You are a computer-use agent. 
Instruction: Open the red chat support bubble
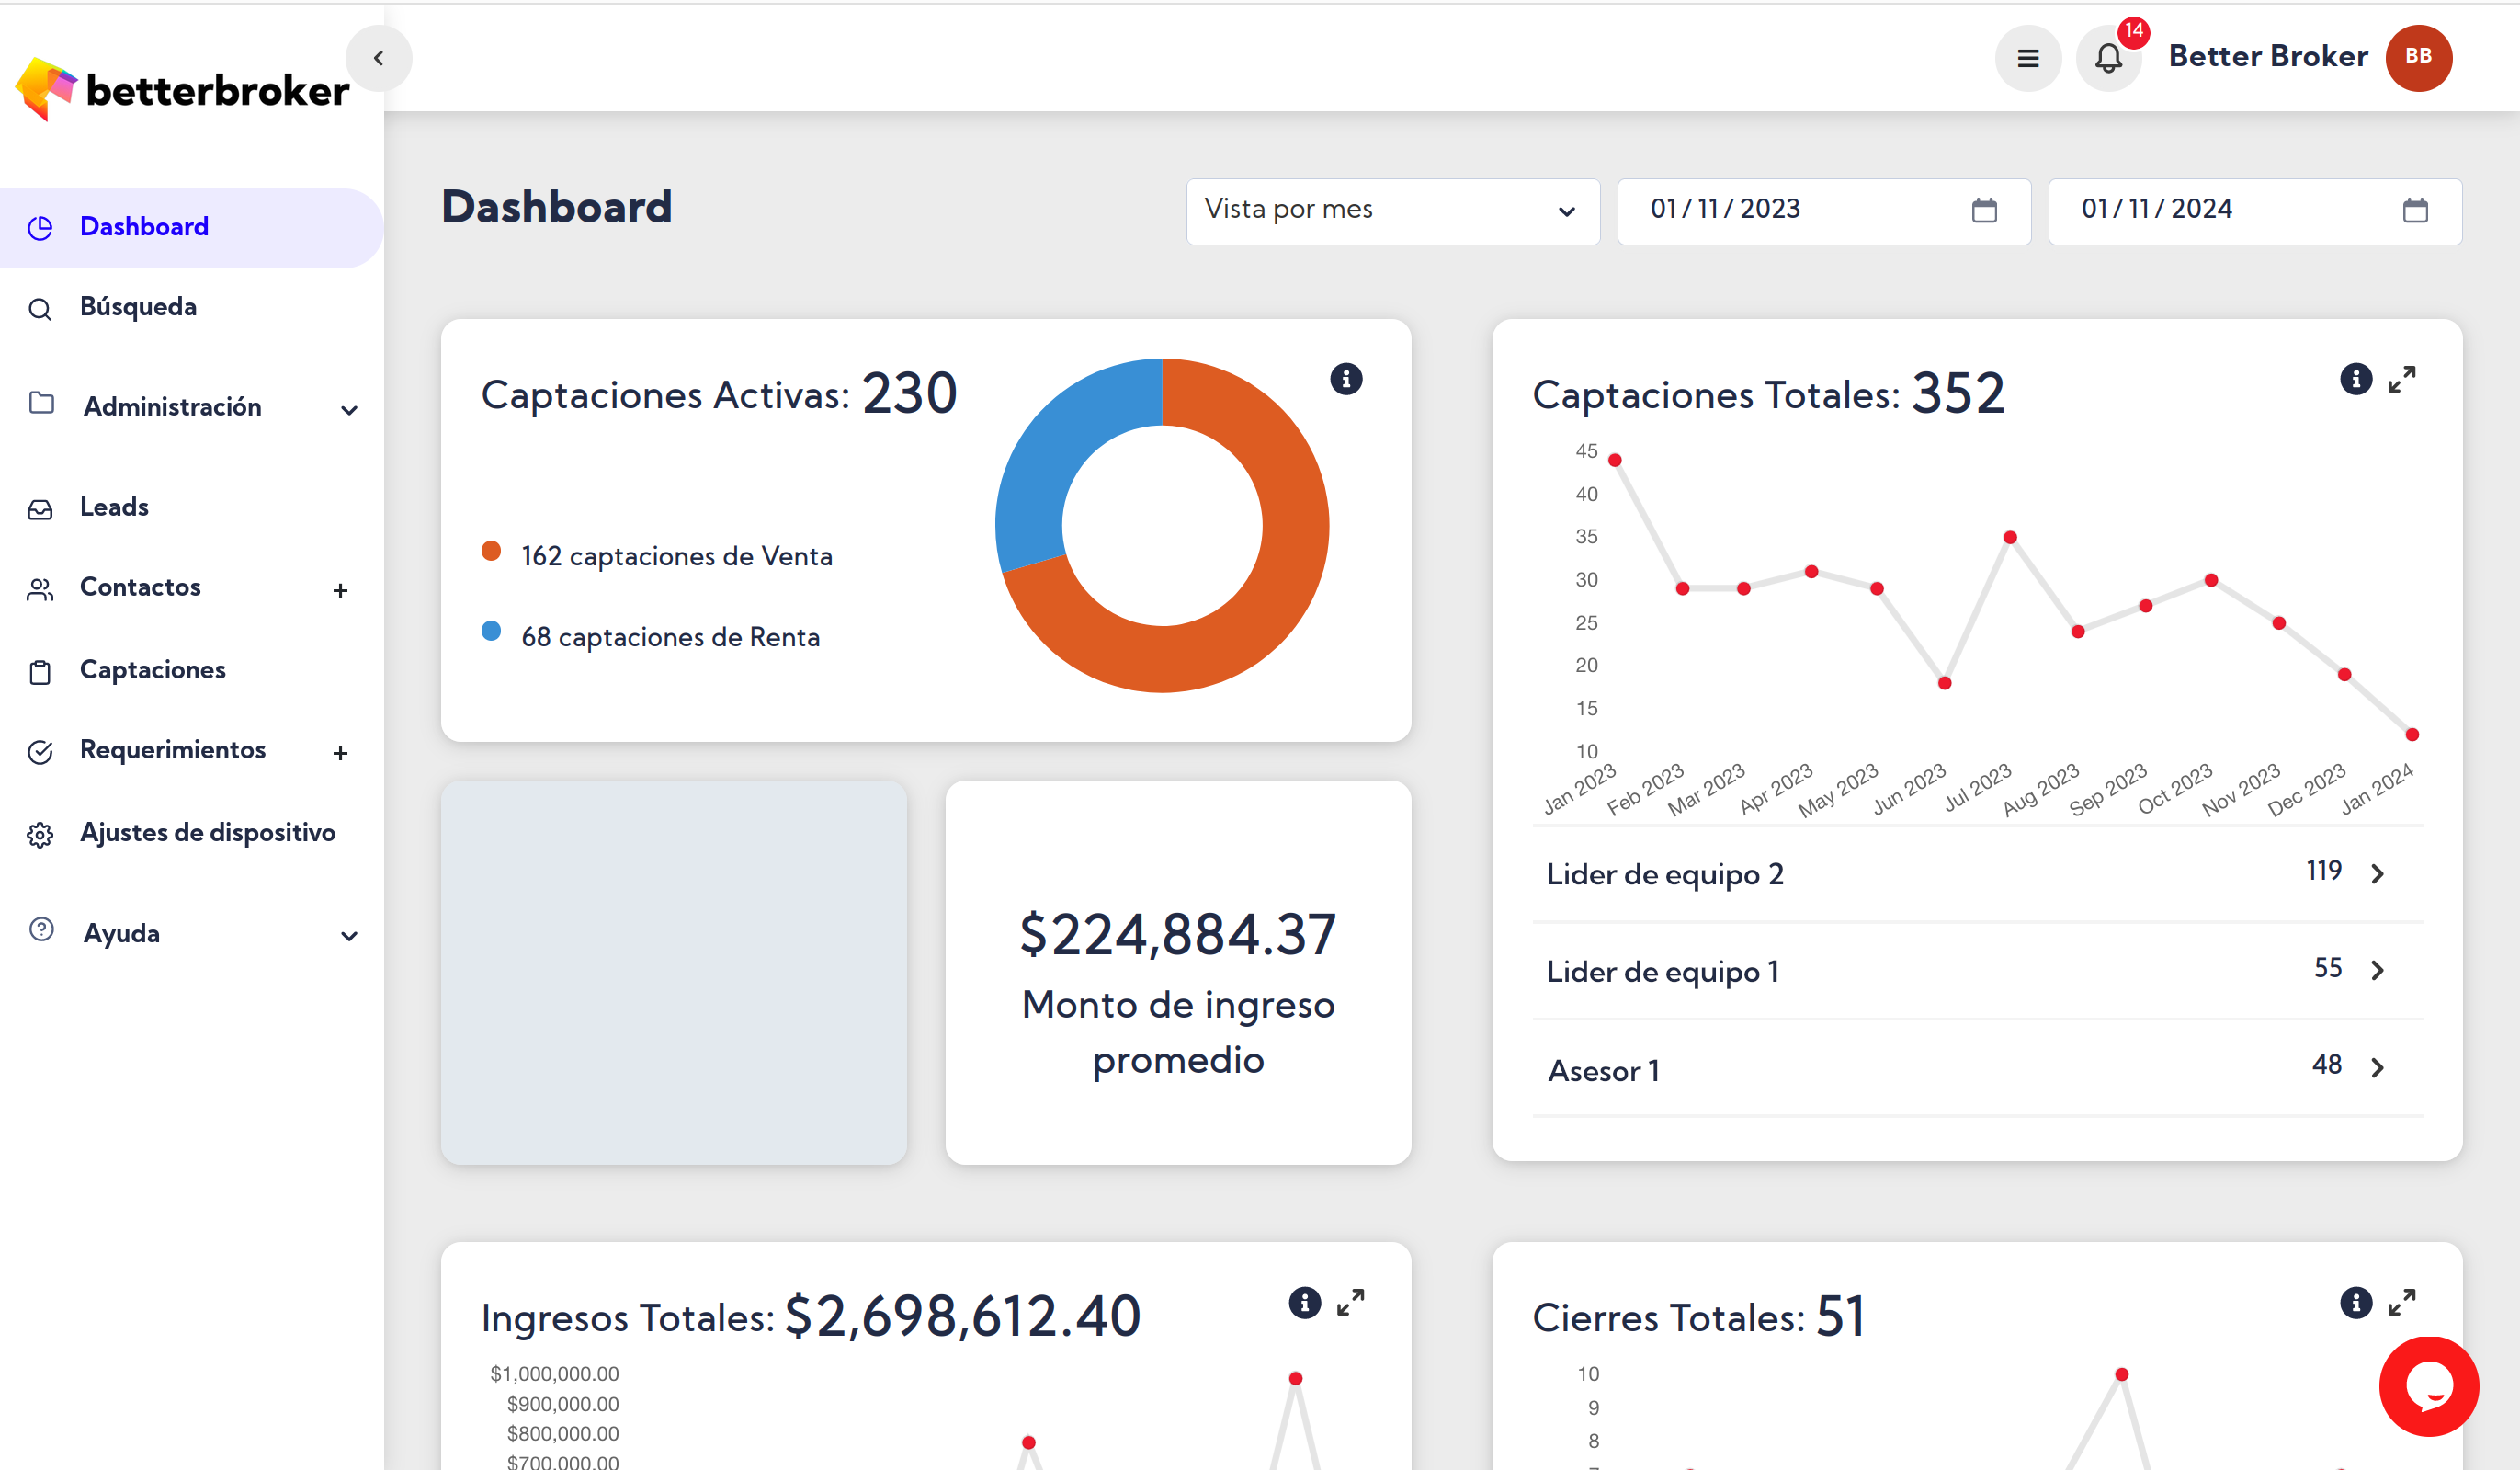click(2428, 1386)
